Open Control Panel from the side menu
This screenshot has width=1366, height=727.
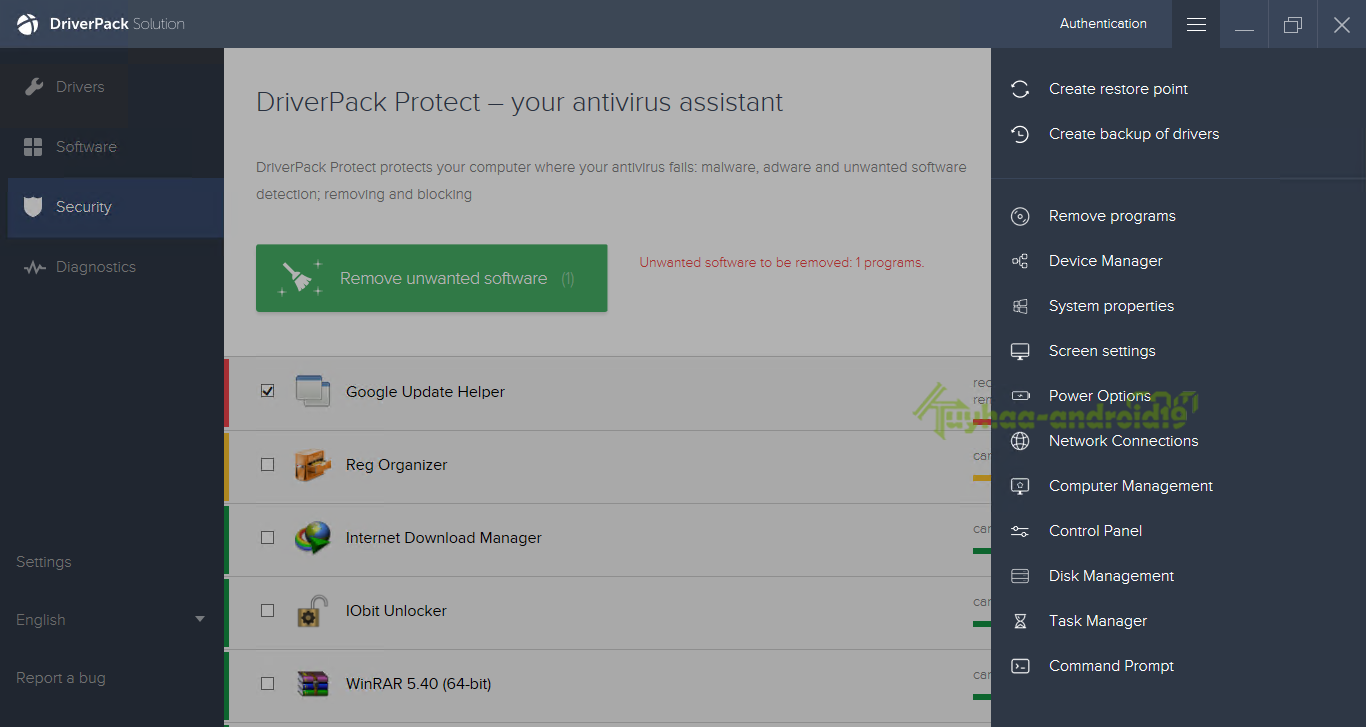[x=1095, y=531]
